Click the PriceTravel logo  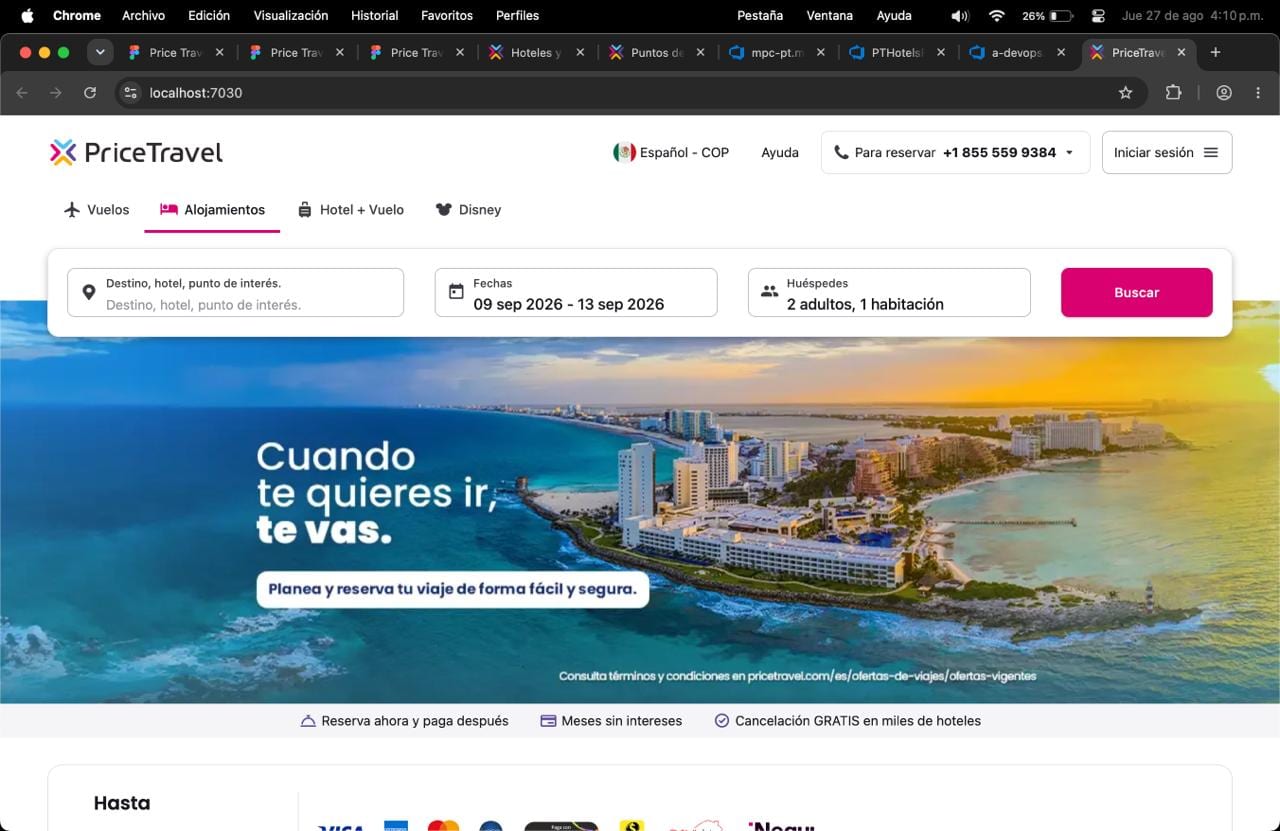click(x=136, y=152)
